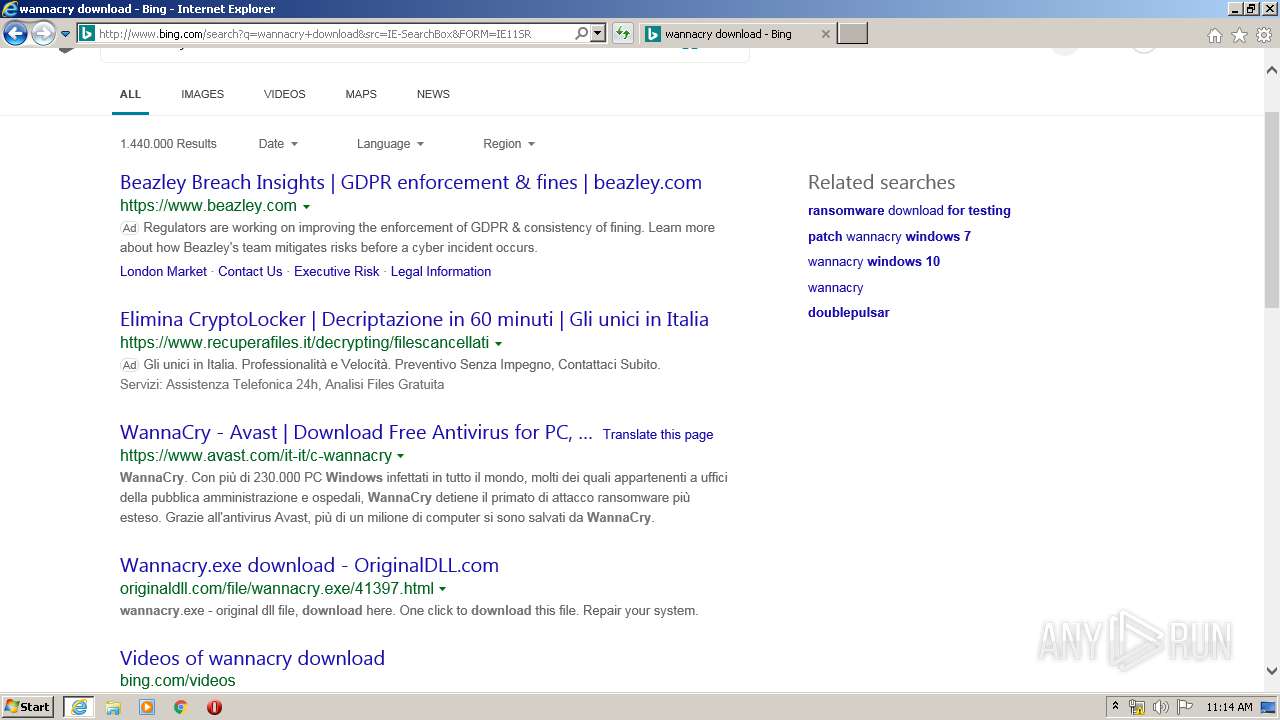The image size is (1280, 720).
Task: Close the wannacry download - Bing tab
Action: (x=825, y=34)
